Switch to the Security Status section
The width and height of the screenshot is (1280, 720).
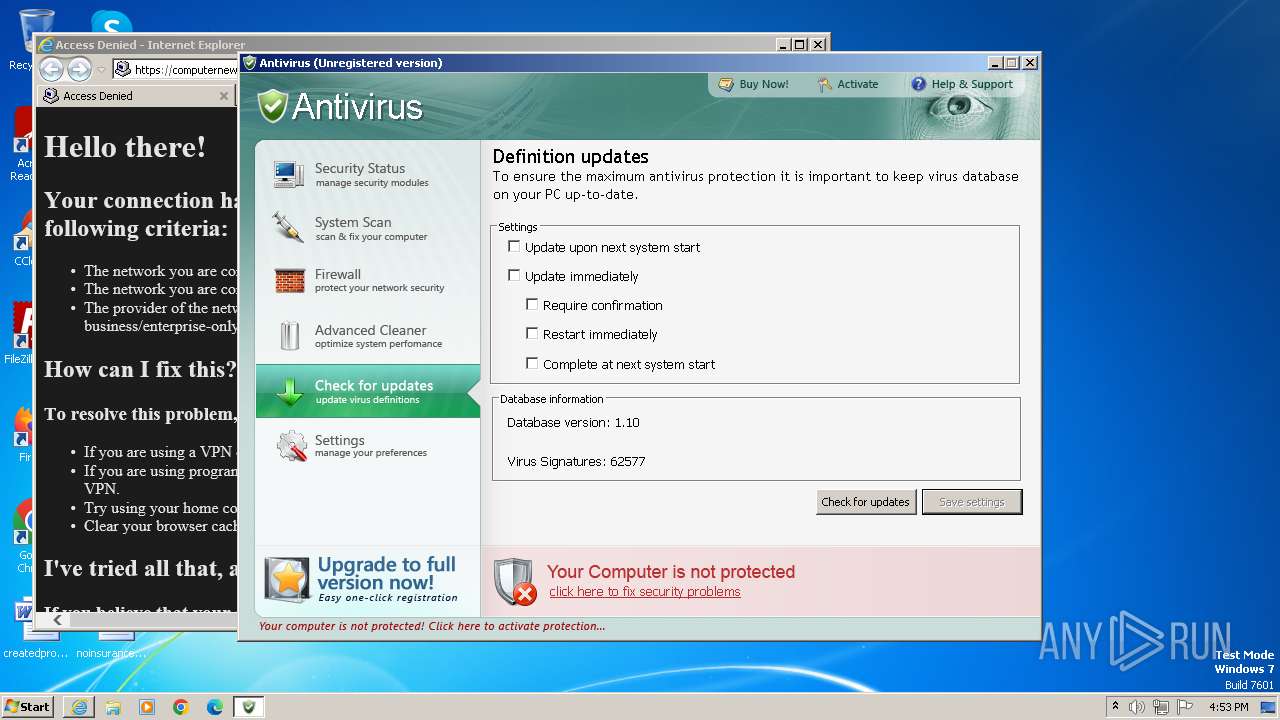tap(368, 174)
